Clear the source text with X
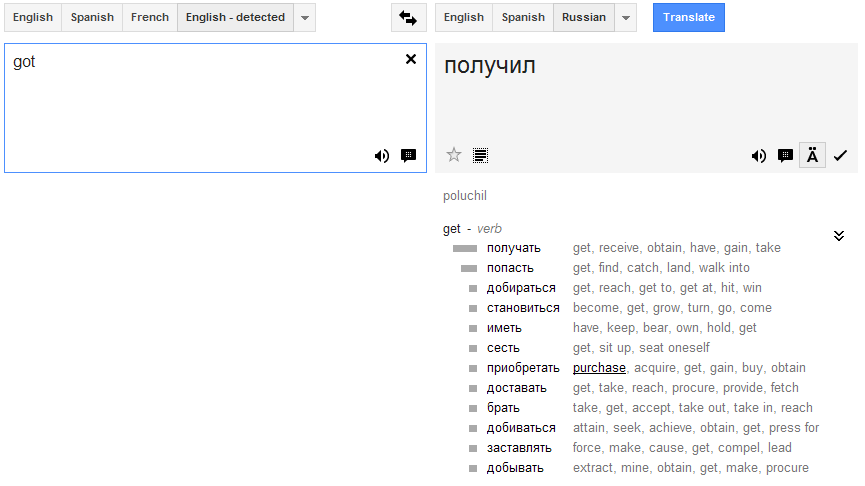The height and width of the screenshot is (486, 865). coord(411,59)
